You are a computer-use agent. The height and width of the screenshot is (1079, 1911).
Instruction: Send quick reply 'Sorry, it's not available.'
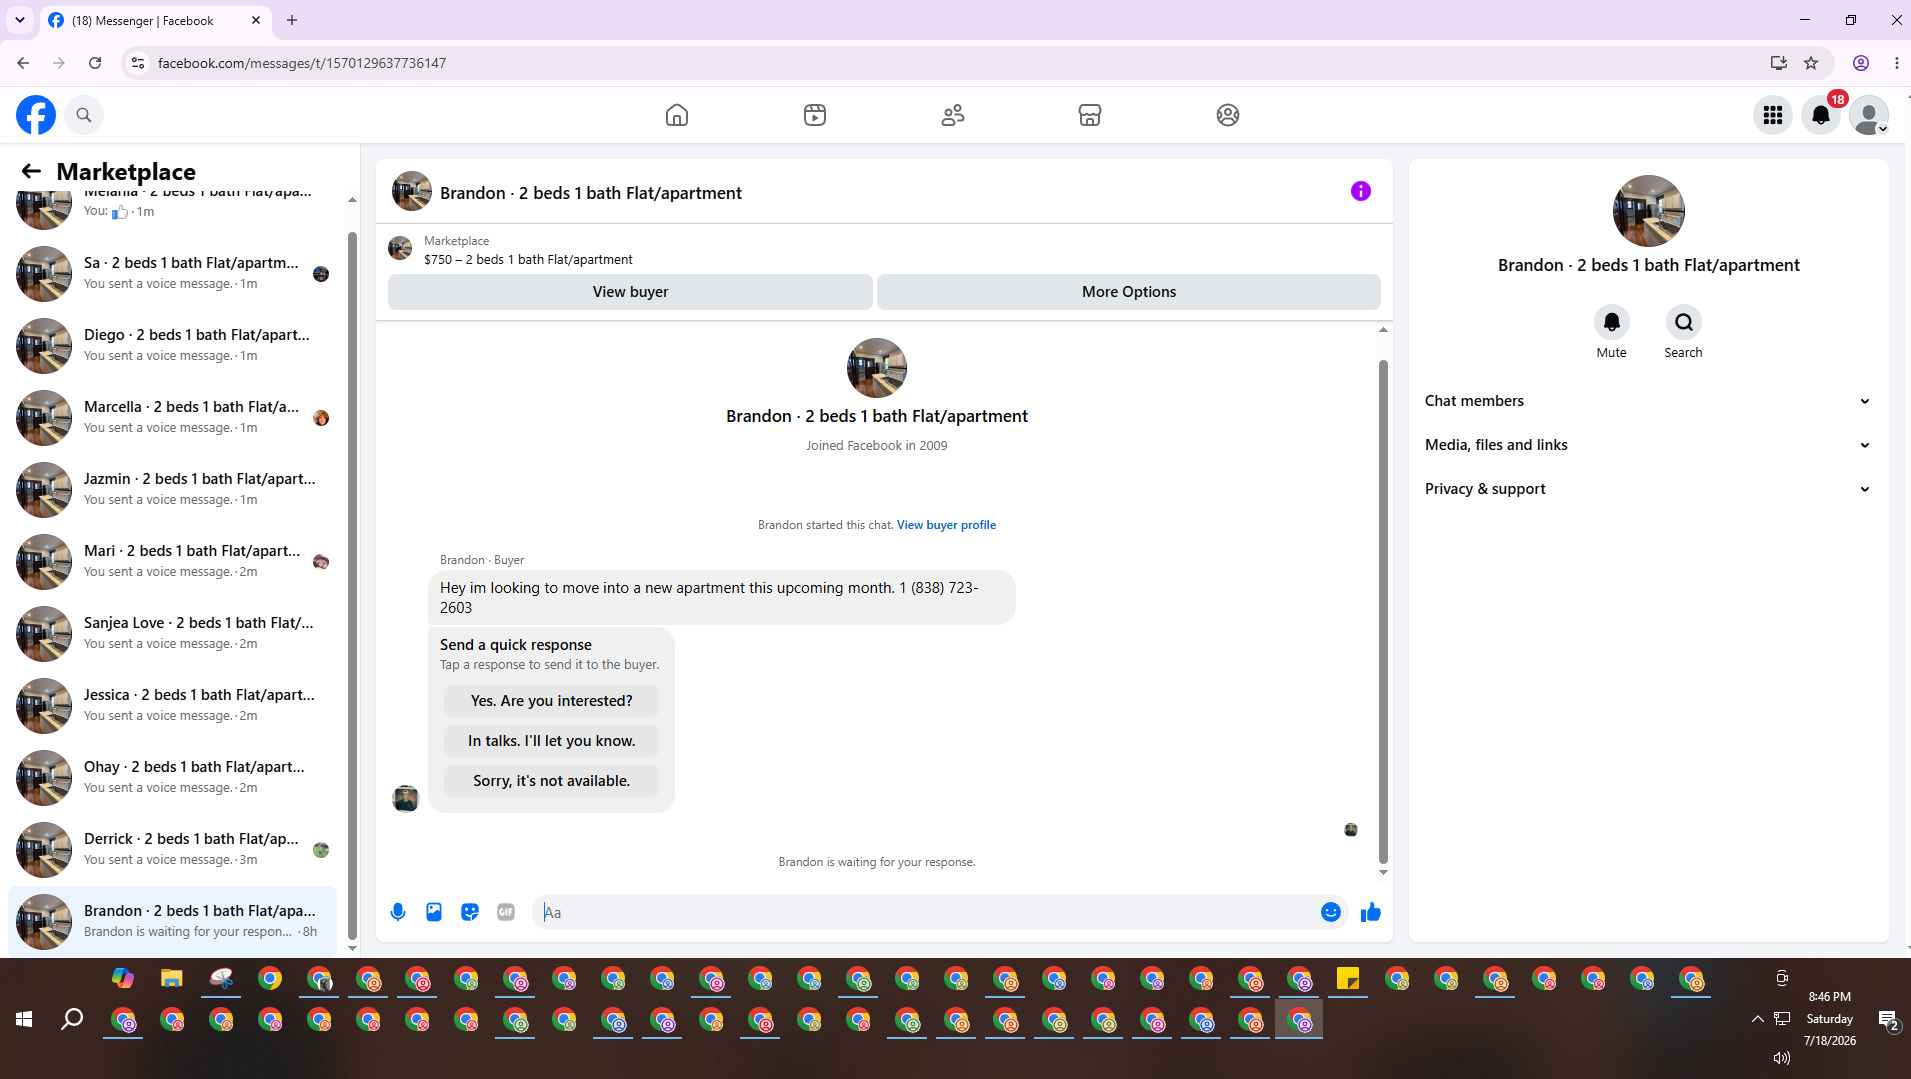552,781
